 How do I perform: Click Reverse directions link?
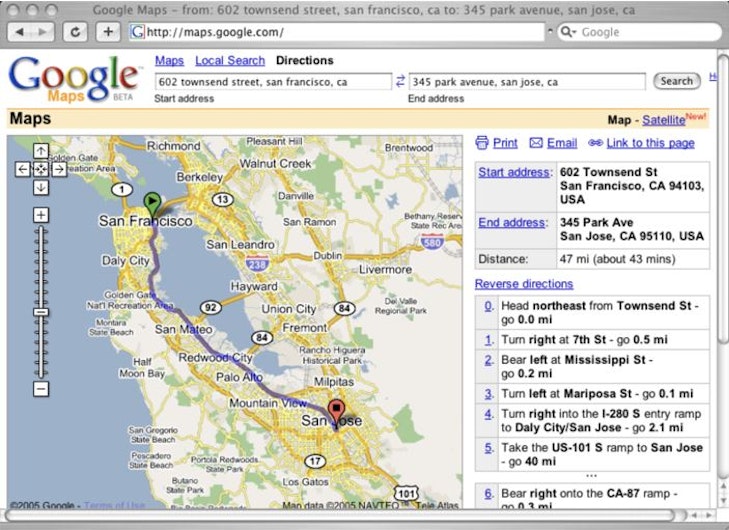tap(524, 284)
